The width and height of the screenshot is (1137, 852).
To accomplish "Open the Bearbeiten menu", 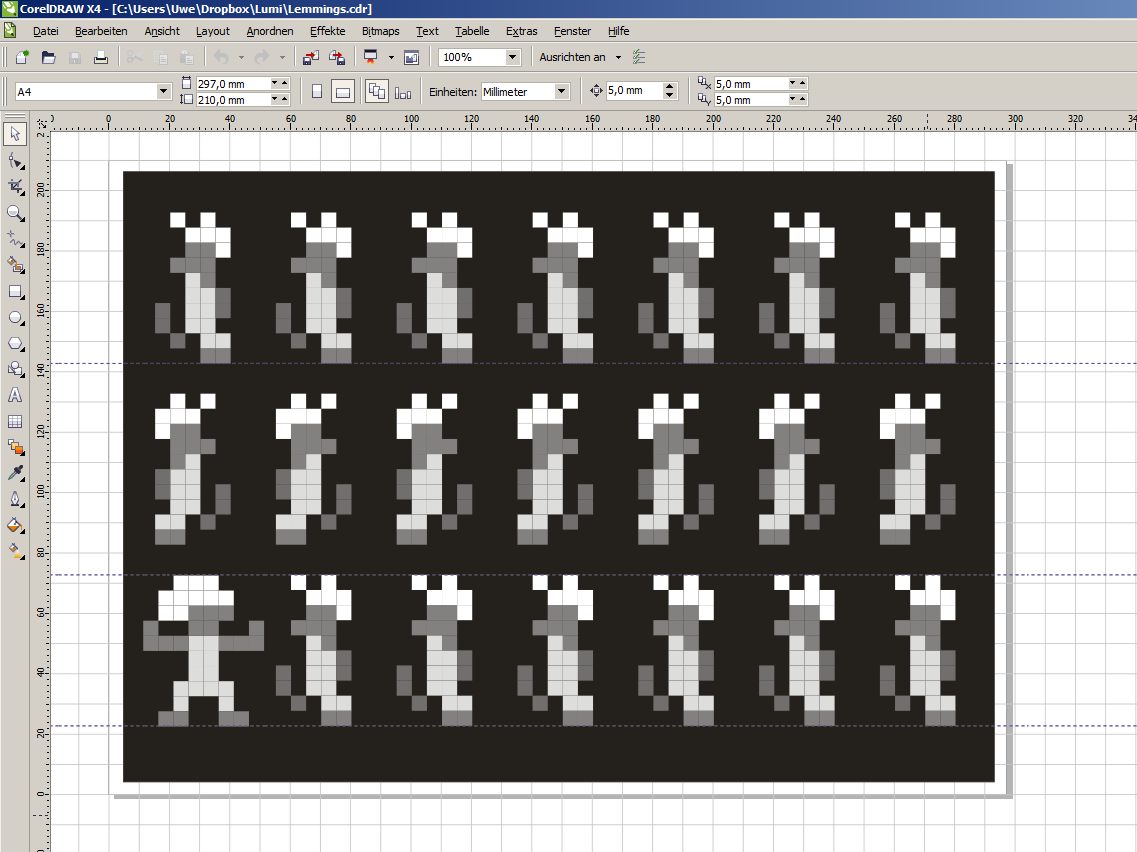I will 101,31.
